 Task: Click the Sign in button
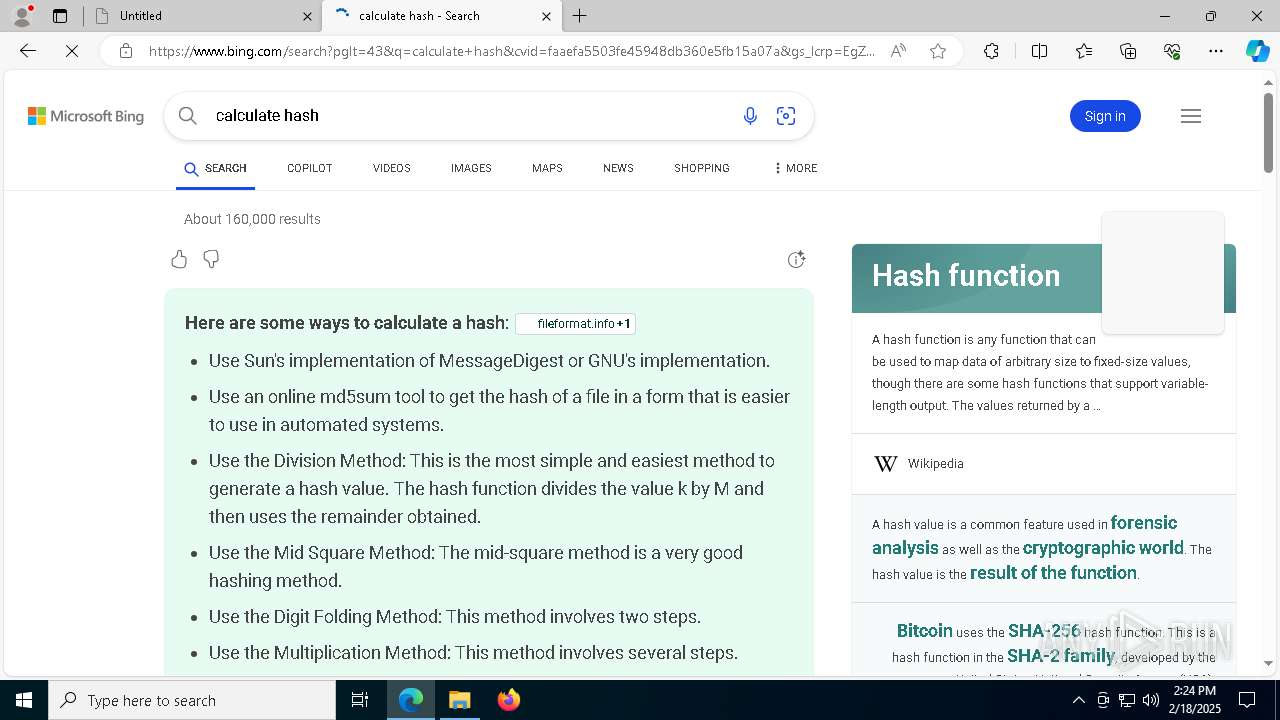point(1105,116)
